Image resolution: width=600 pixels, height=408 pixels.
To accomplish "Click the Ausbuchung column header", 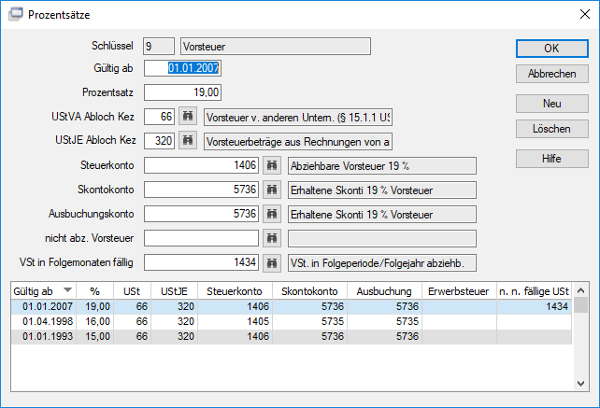I will 384,291.
